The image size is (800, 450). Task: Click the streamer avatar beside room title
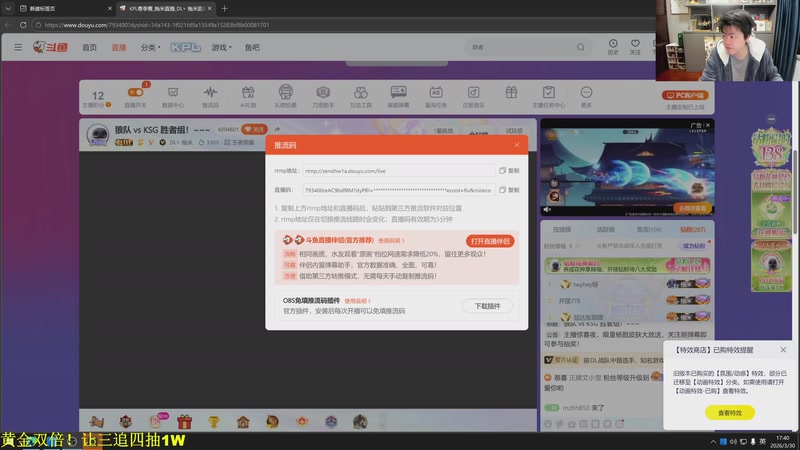click(x=97, y=135)
